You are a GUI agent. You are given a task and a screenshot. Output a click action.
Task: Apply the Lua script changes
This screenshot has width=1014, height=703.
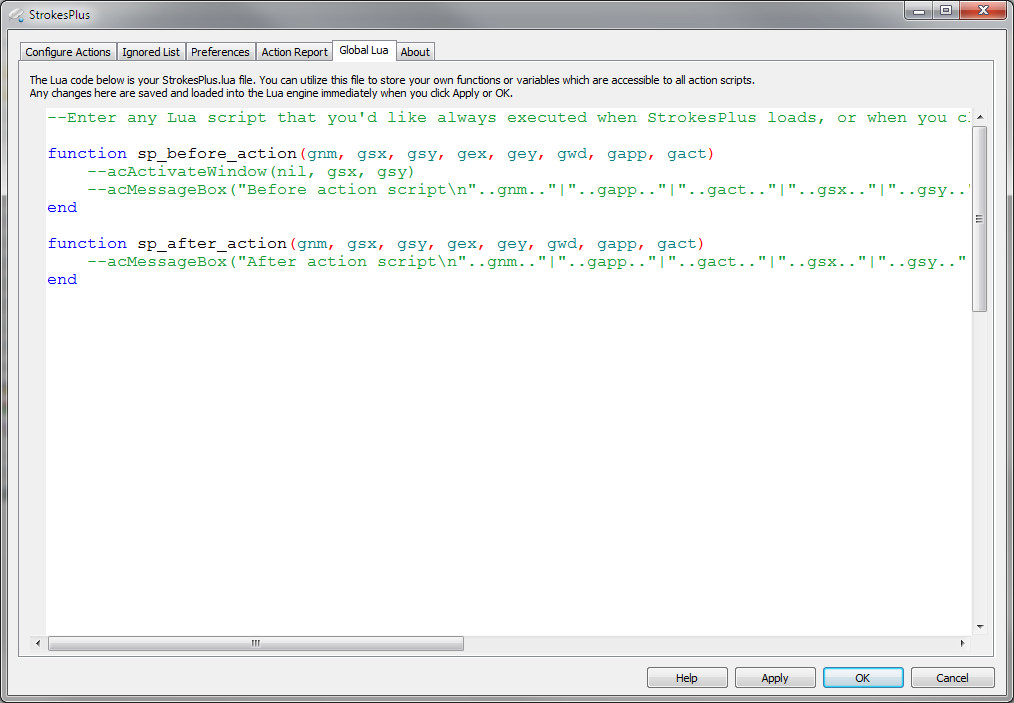pos(775,678)
